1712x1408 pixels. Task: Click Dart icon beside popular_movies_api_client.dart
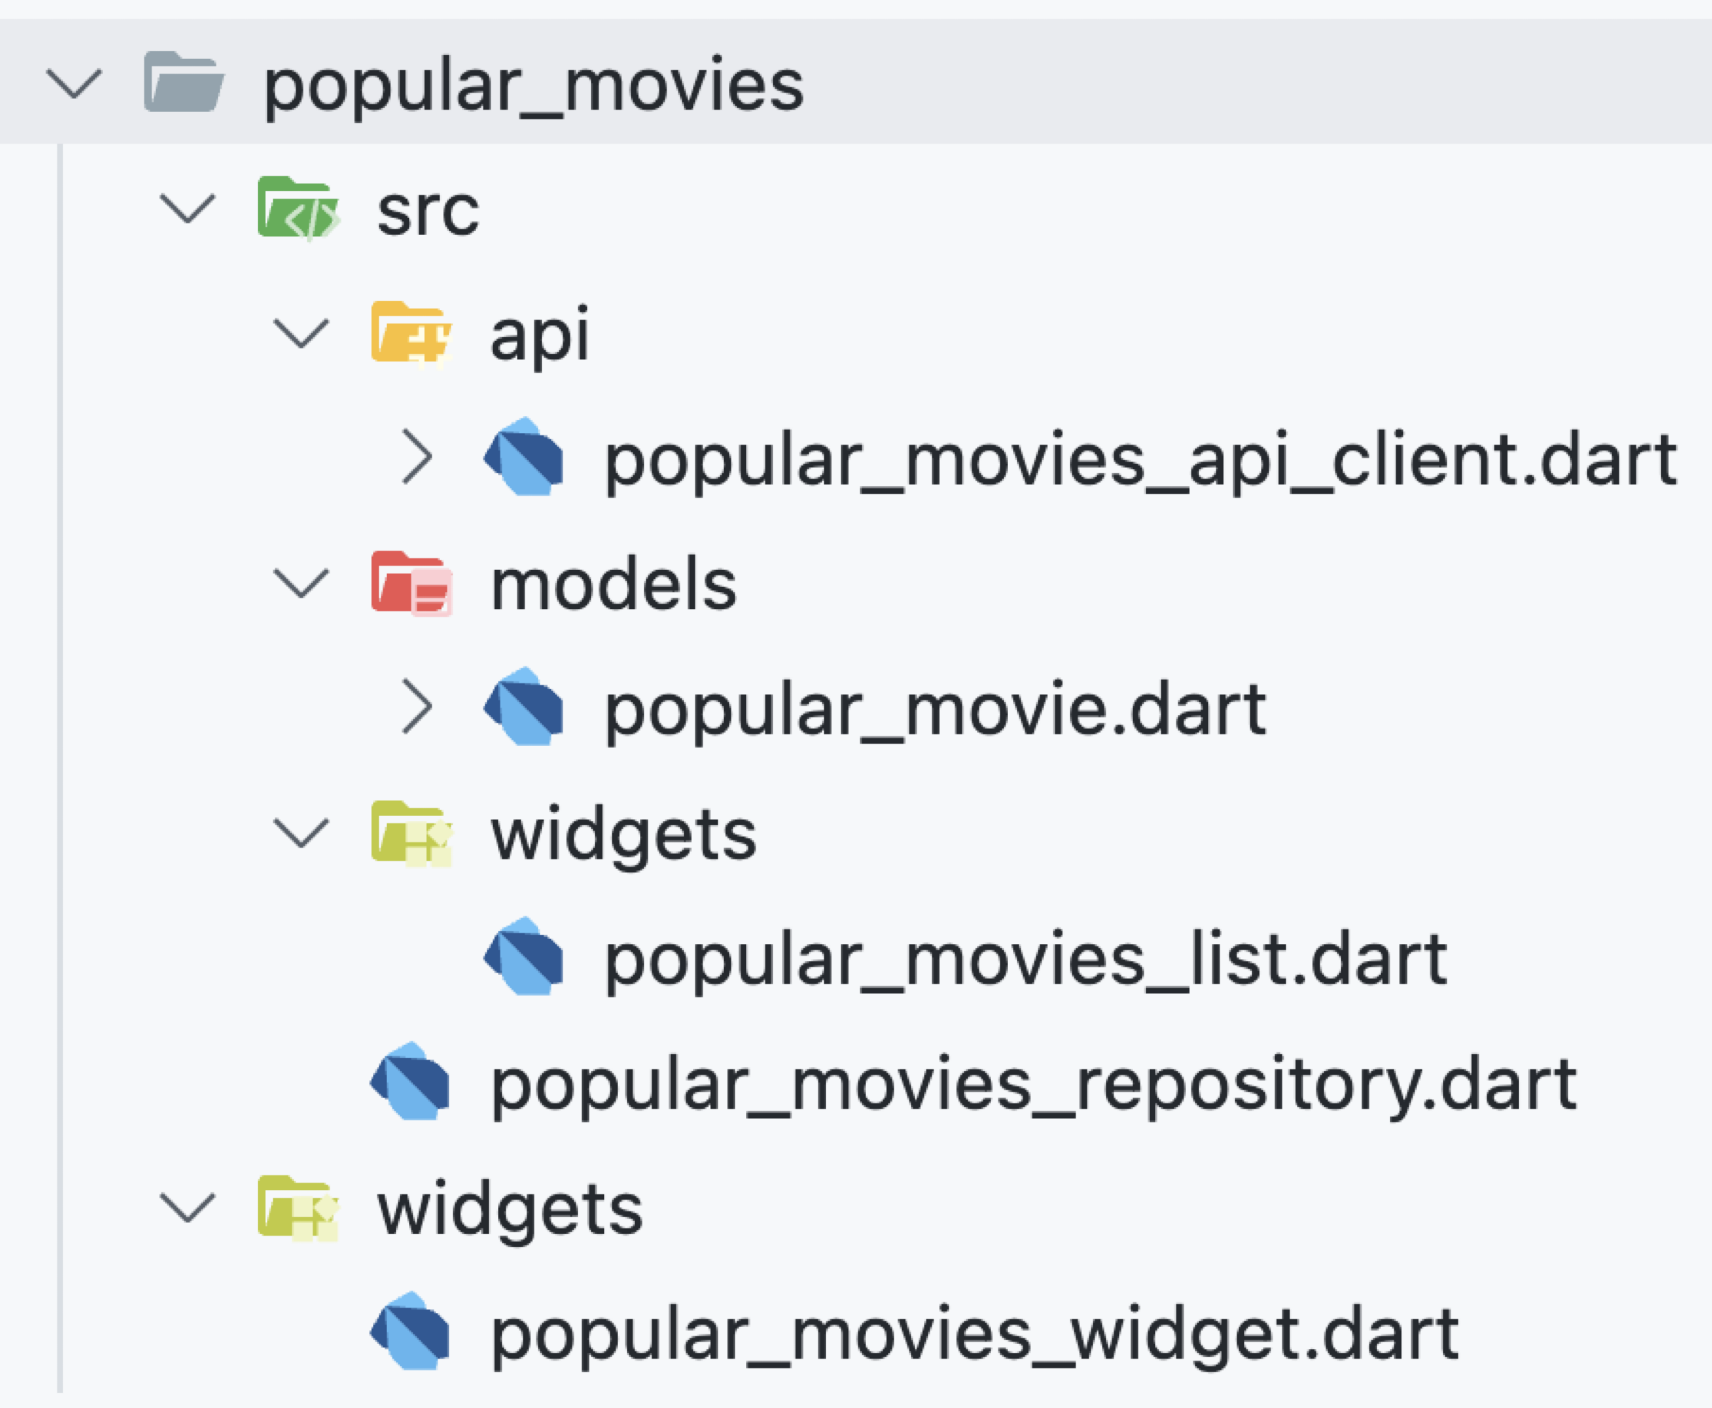(x=524, y=458)
